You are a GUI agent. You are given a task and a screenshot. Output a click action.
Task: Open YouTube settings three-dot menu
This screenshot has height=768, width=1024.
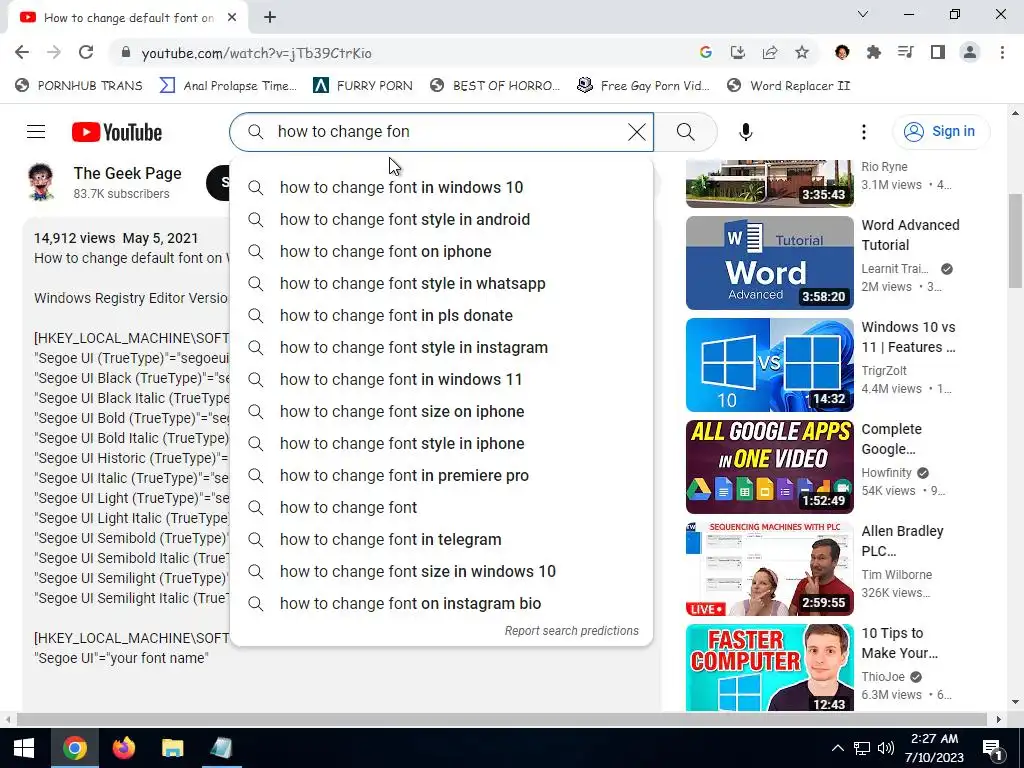pos(863,132)
